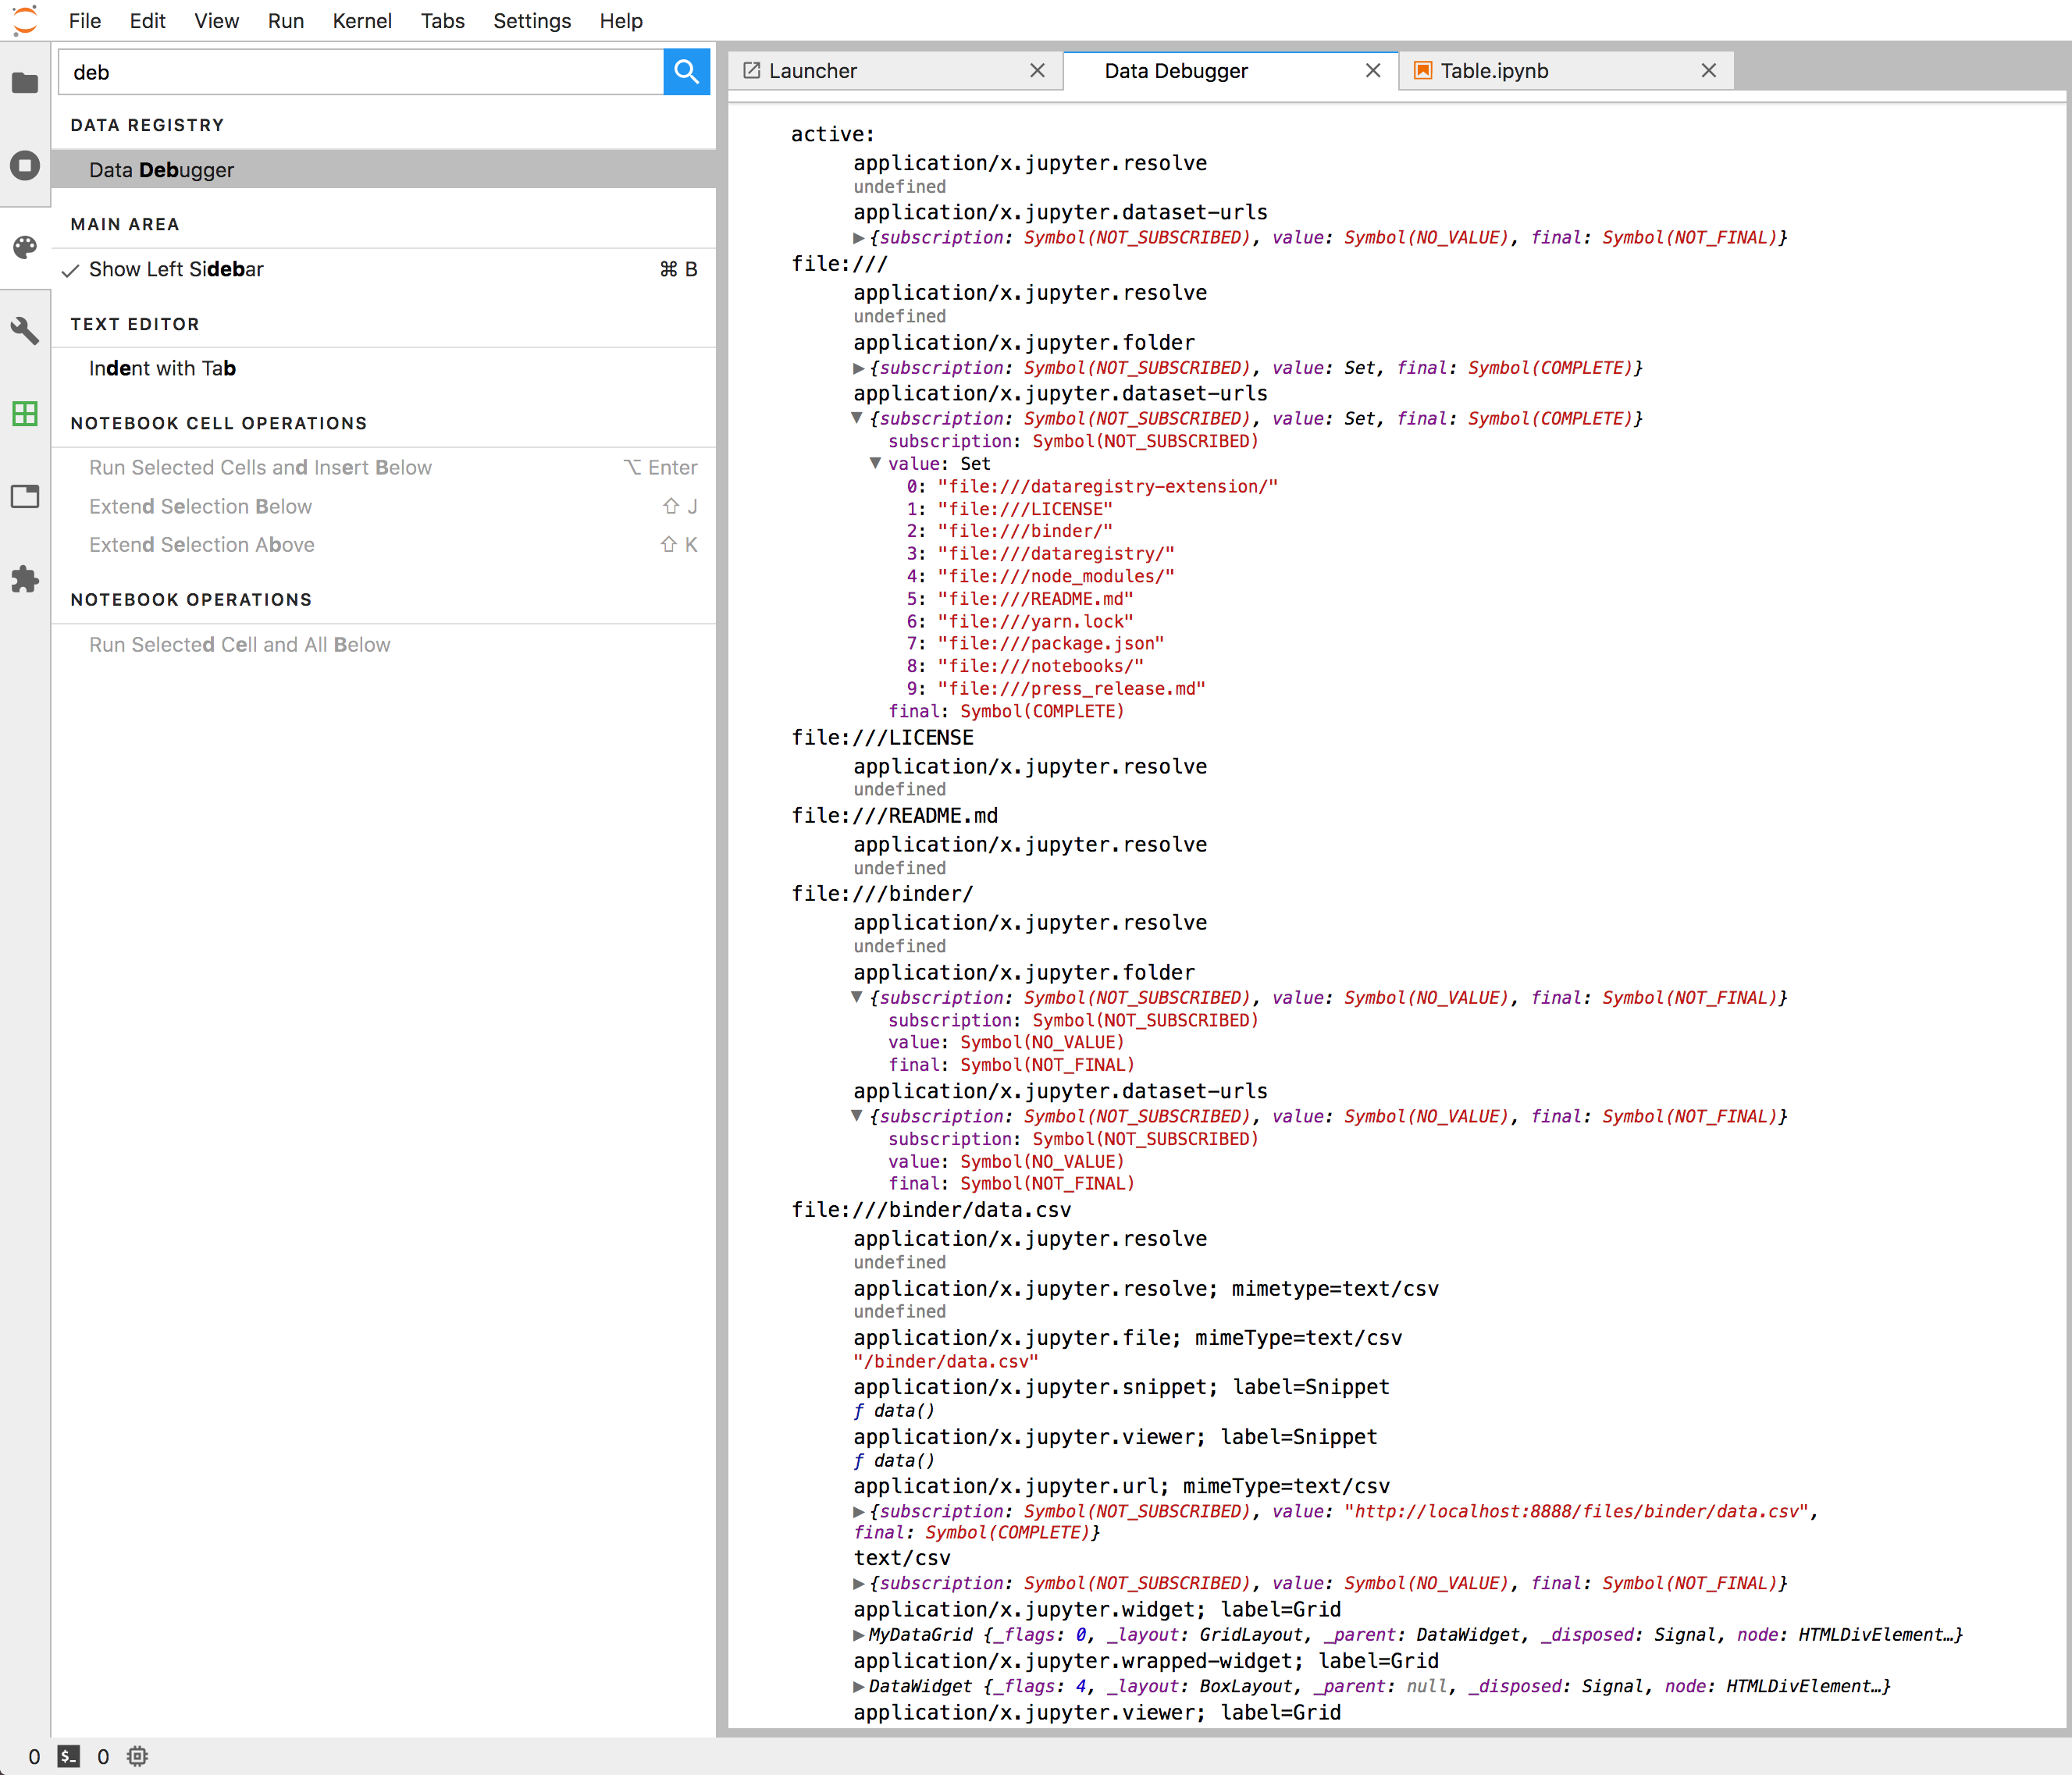Viewport: 2072px width, 1775px height.
Task: Click the terminal icon in the status bar
Action: (x=68, y=1756)
